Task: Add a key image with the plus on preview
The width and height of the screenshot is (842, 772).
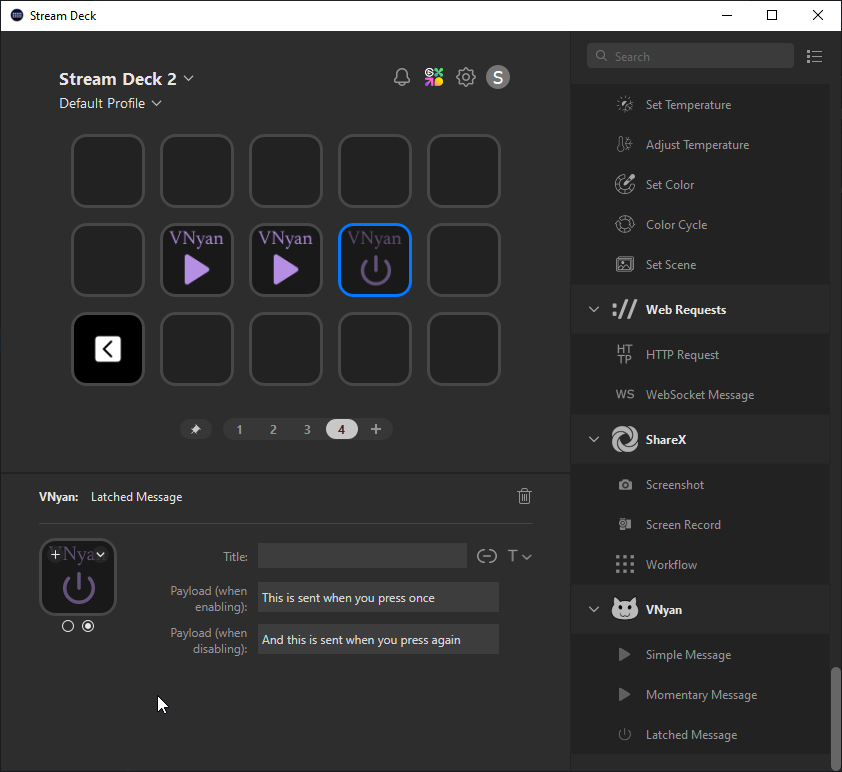Action: click(x=55, y=554)
